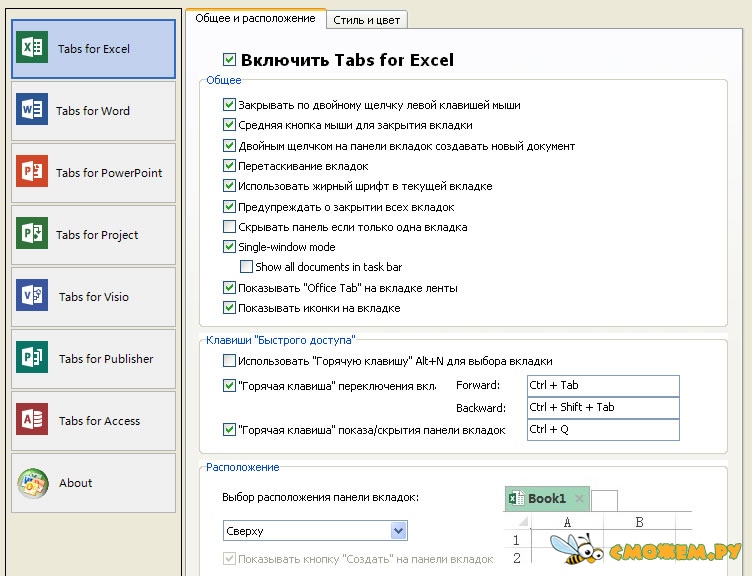Open the Tabs for Word settings
The image size is (752, 576).
[94, 111]
